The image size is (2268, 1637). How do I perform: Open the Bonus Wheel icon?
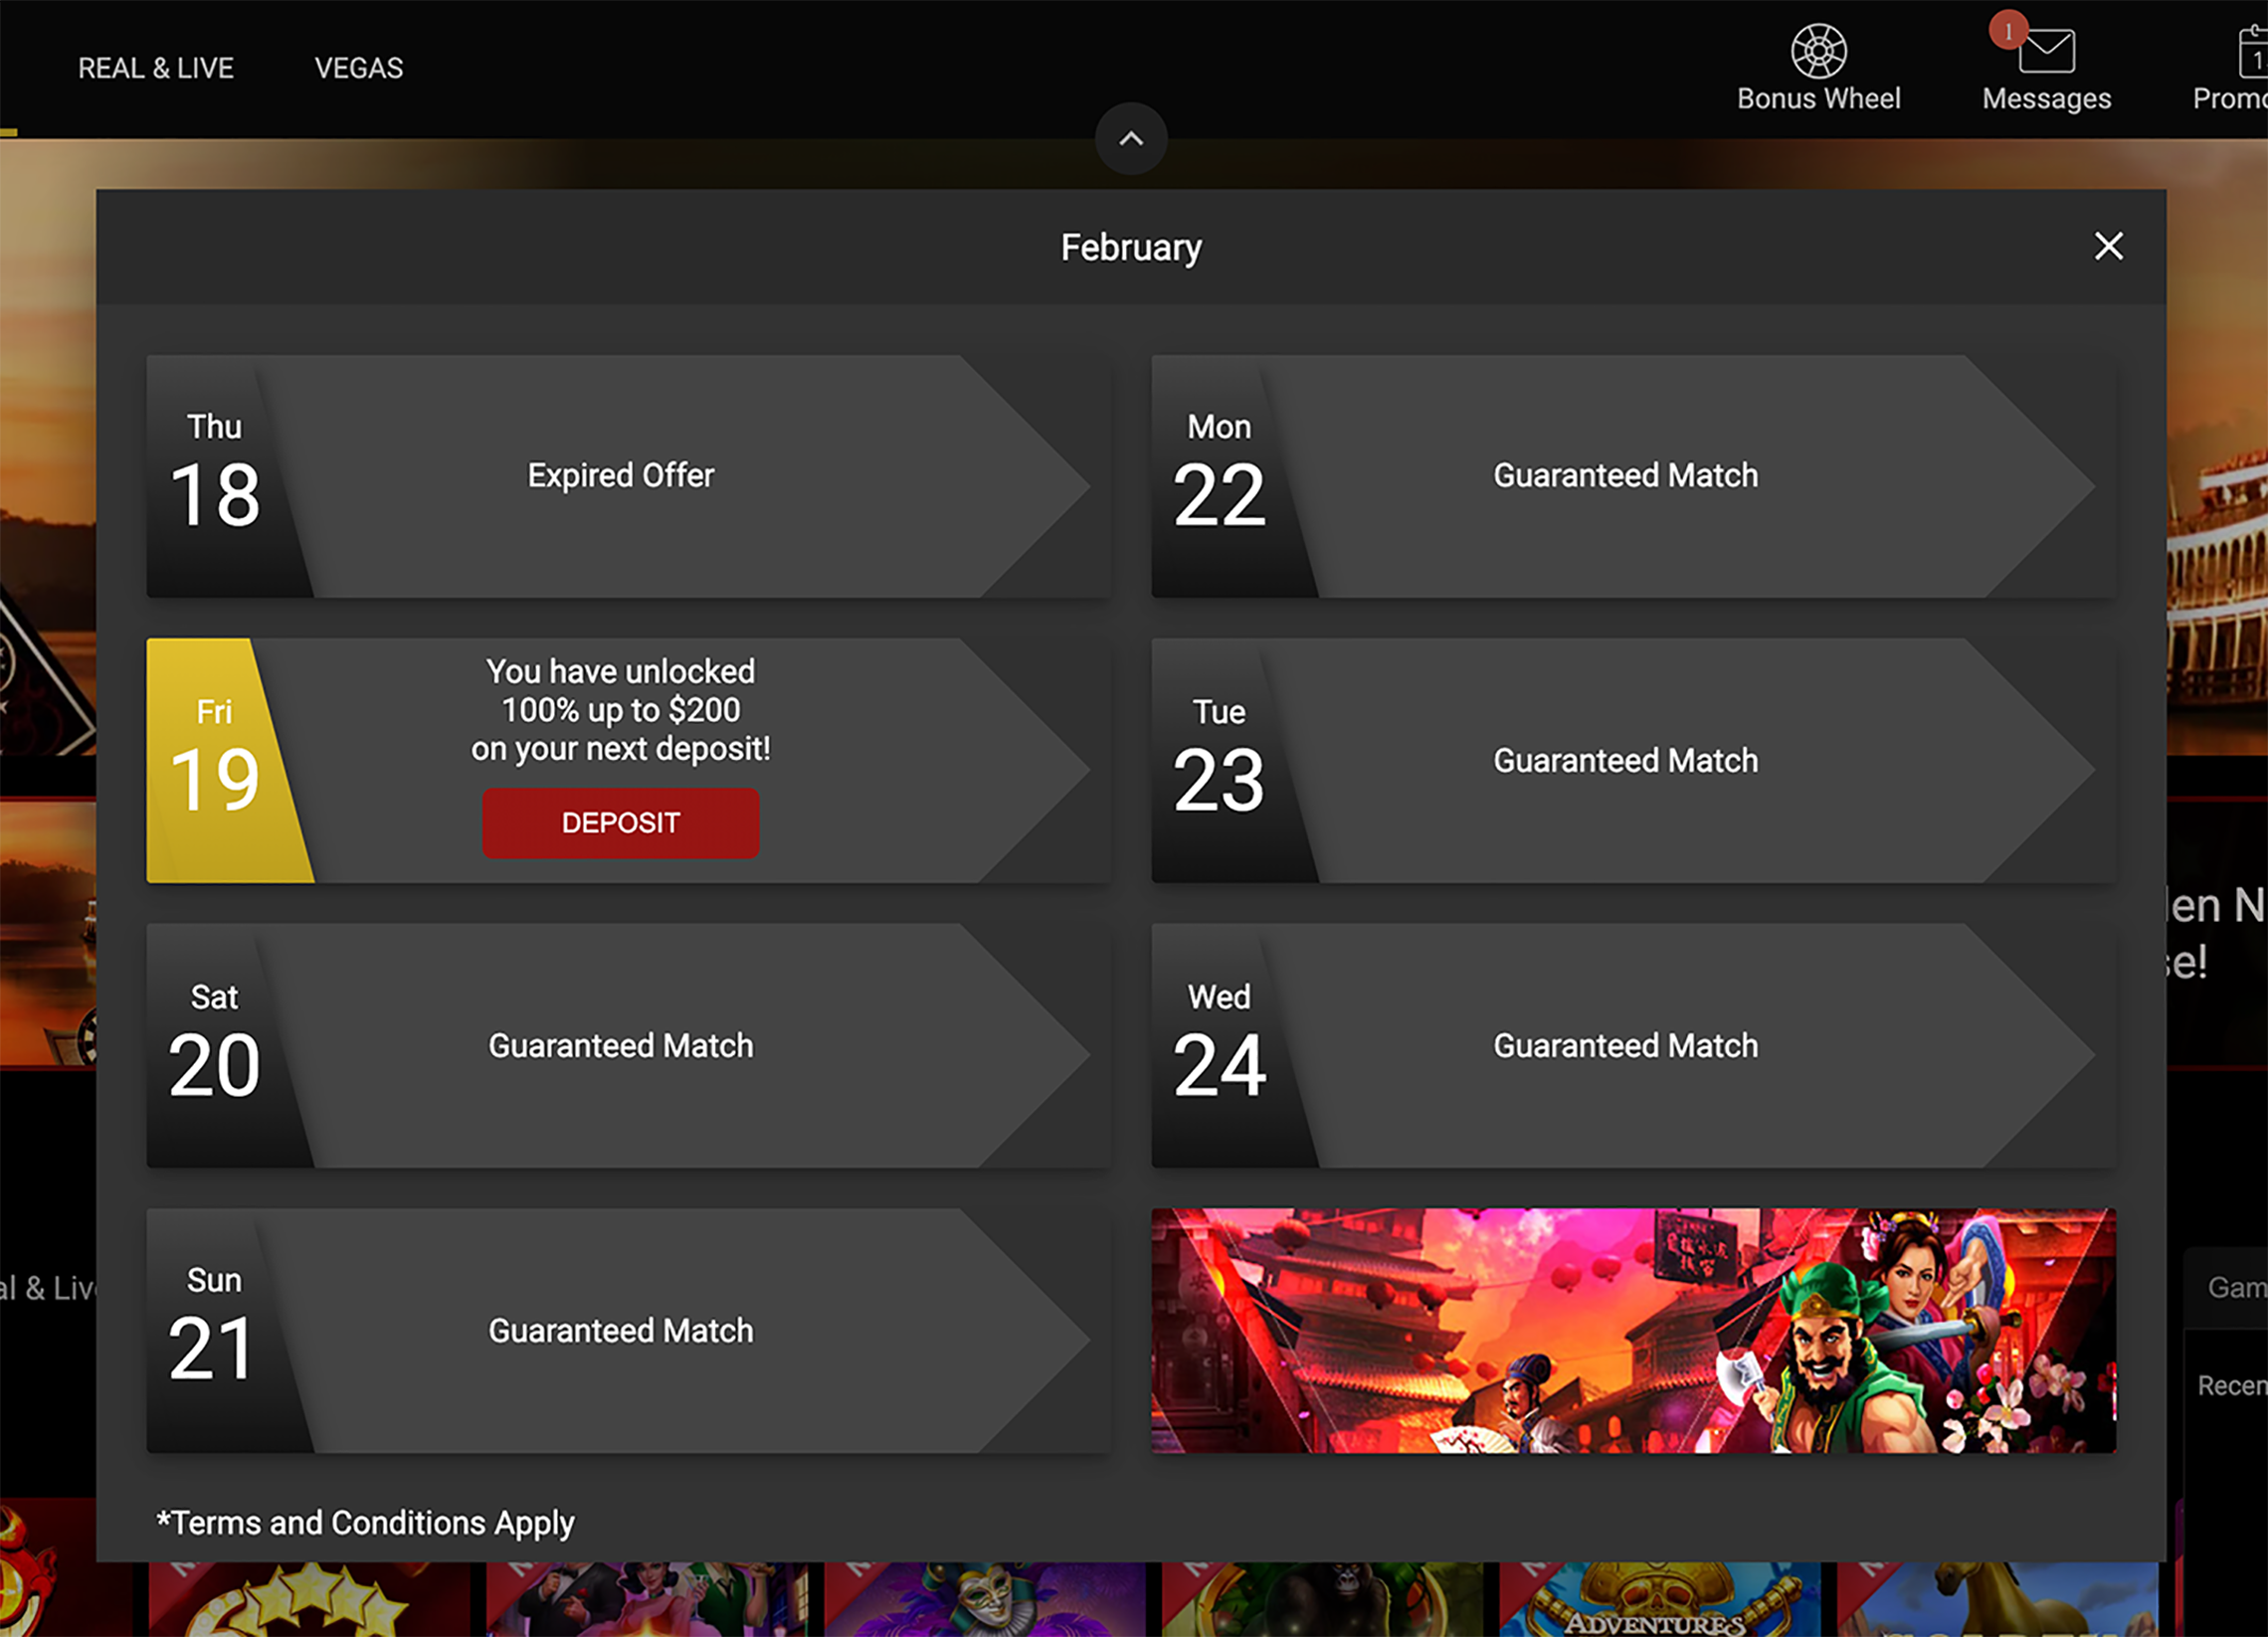pyautogui.click(x=1818, y=51)
